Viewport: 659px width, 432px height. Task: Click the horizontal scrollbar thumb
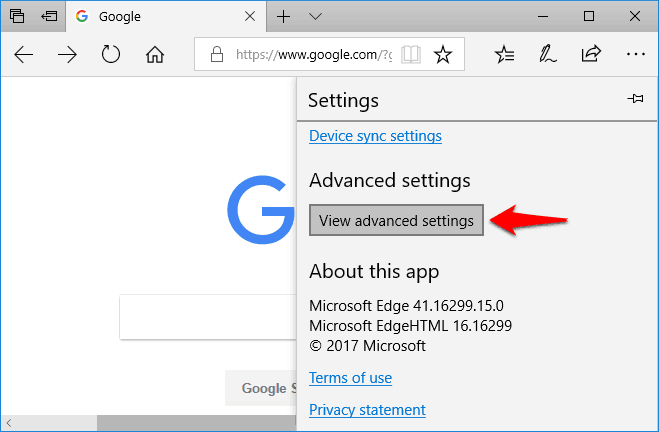[197, 423]
